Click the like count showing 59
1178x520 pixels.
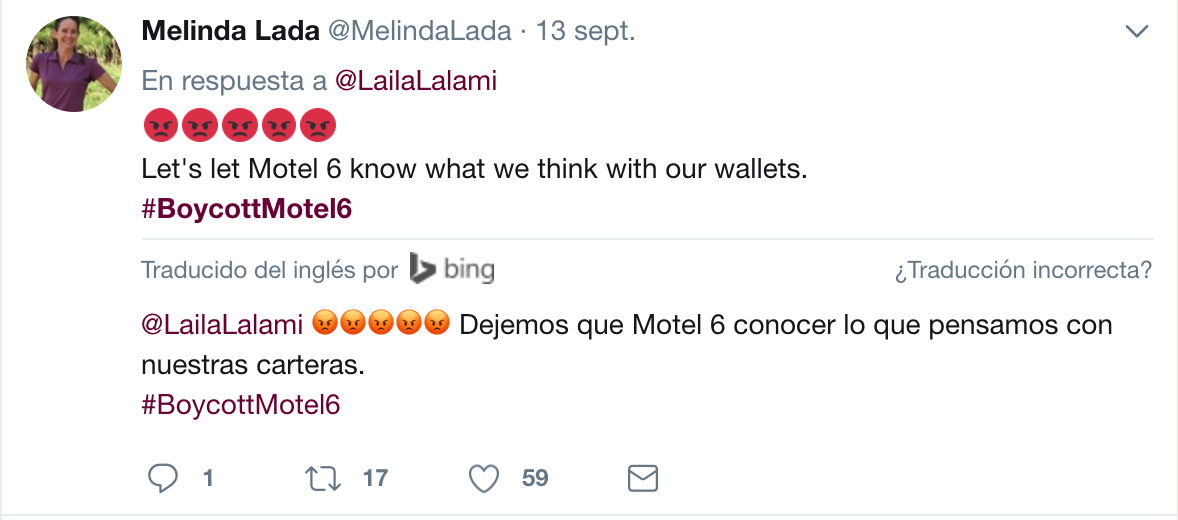tap(535, 479)
